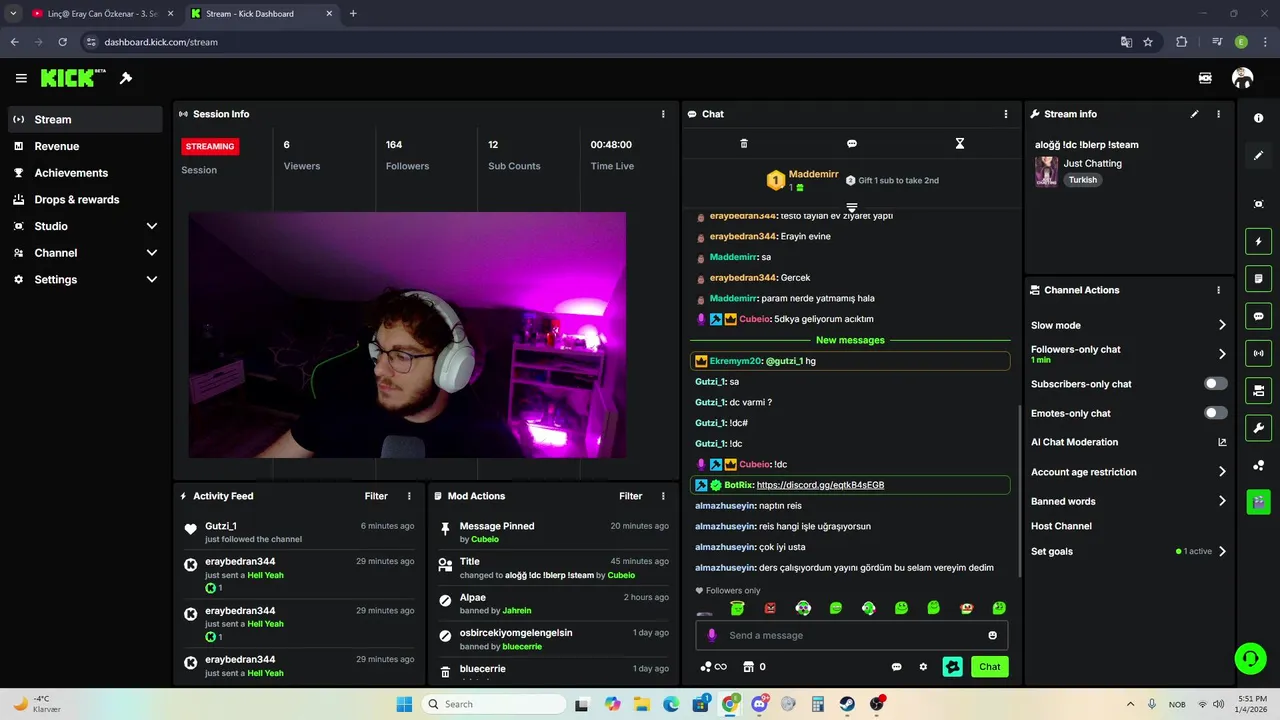Open Chat panel three-dot menu
This screenshot has width=1280, height=720.
[x=1006, y=114]
